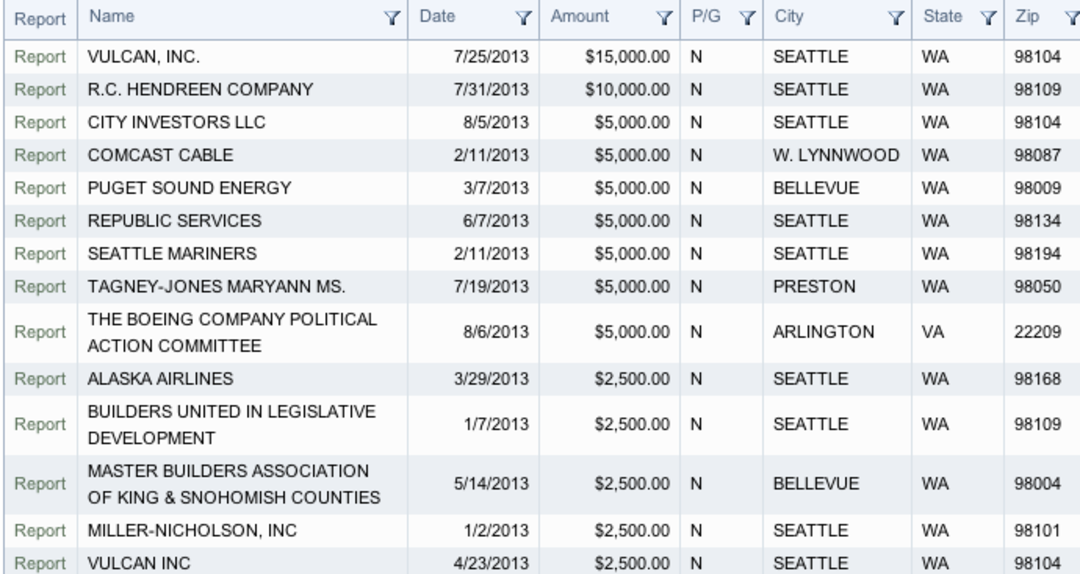
Task: Click the date 7/25/2013
Action: [491, 57]
